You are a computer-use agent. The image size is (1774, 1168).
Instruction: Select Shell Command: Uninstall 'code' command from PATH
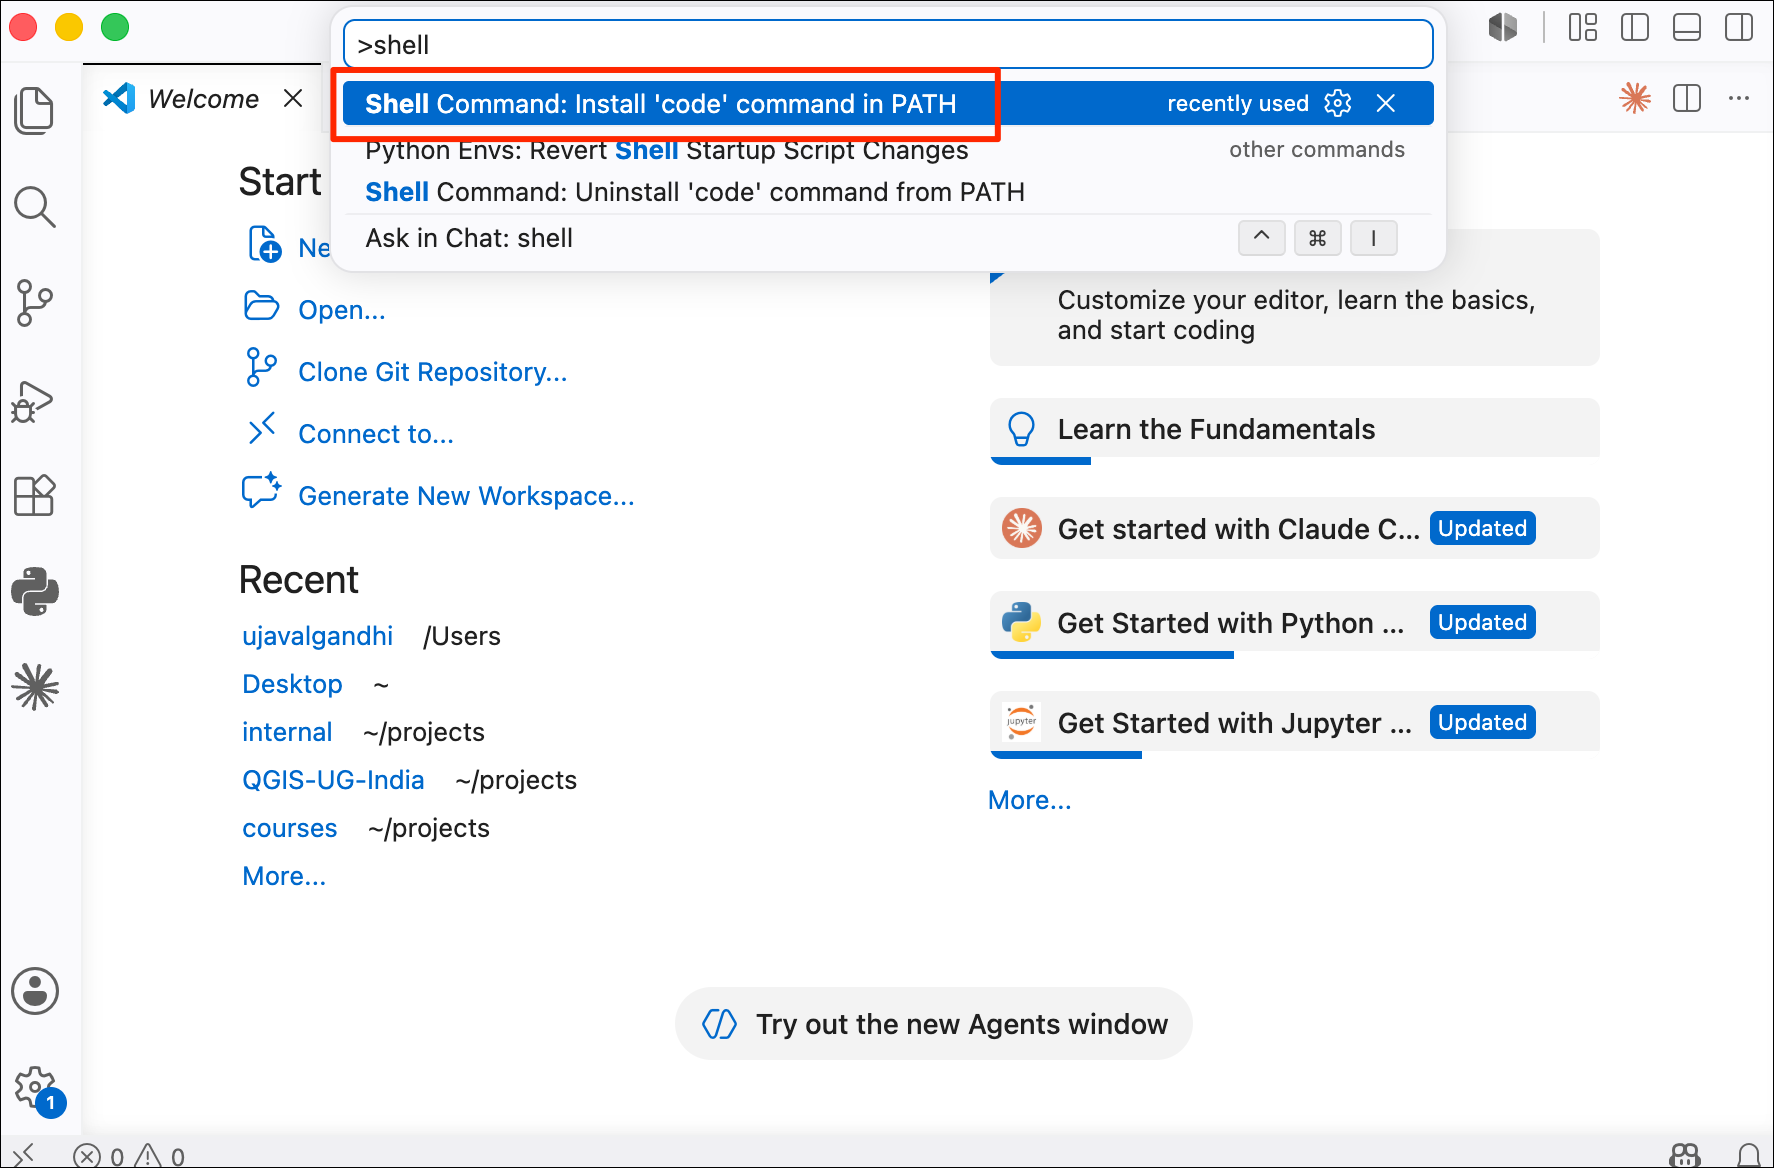(888, 192)
